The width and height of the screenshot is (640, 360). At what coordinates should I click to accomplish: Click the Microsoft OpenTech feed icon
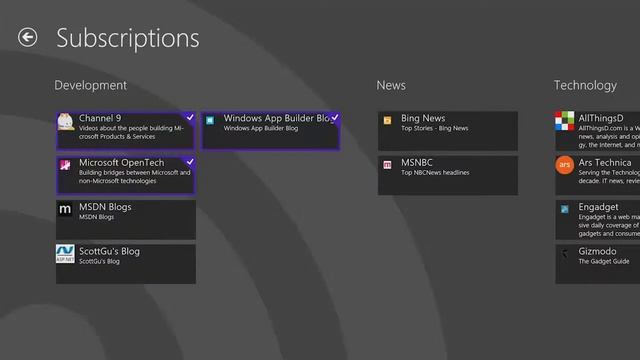(65, 165)
